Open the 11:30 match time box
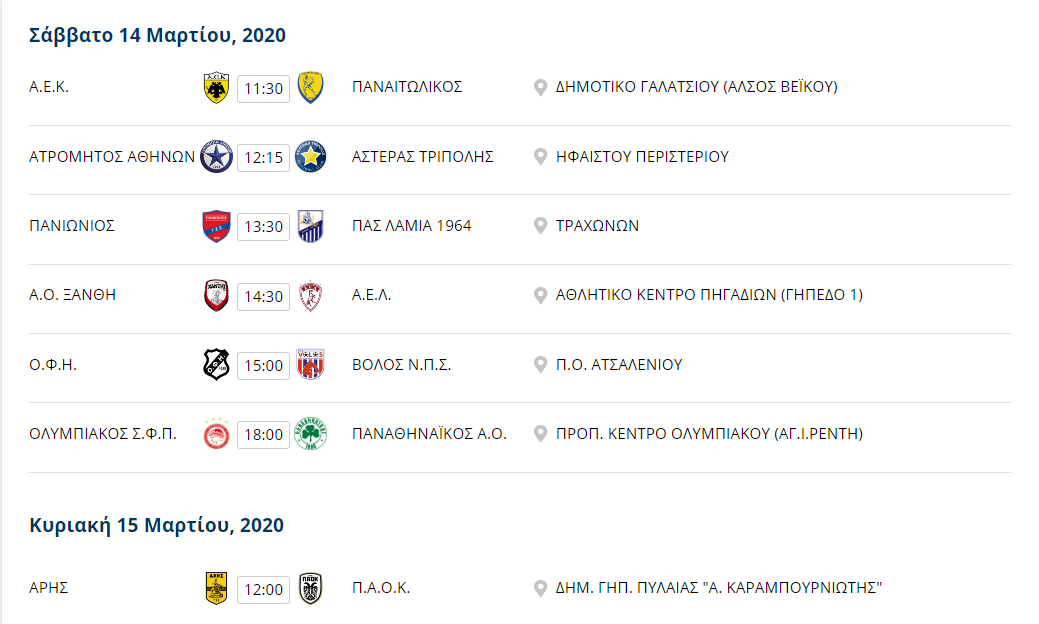Screen dimensions: 1039x624 tap(264, 88)
